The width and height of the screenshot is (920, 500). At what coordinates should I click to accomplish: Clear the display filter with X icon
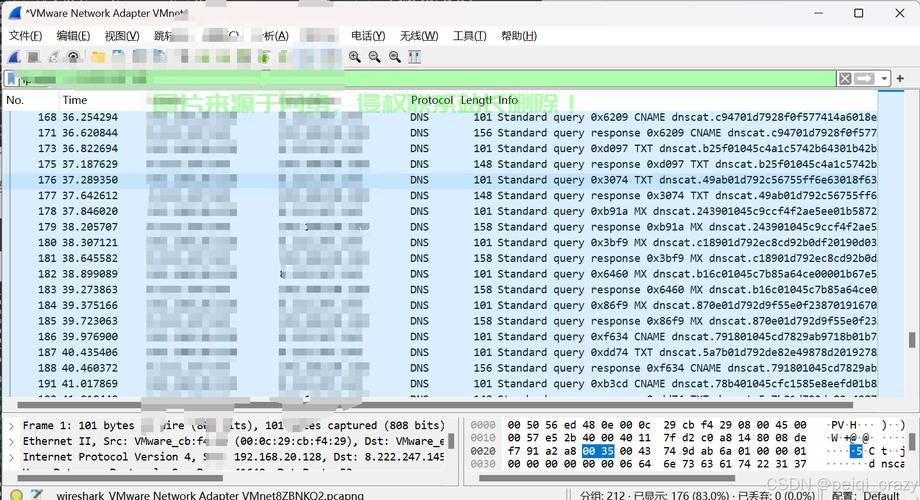845,78
